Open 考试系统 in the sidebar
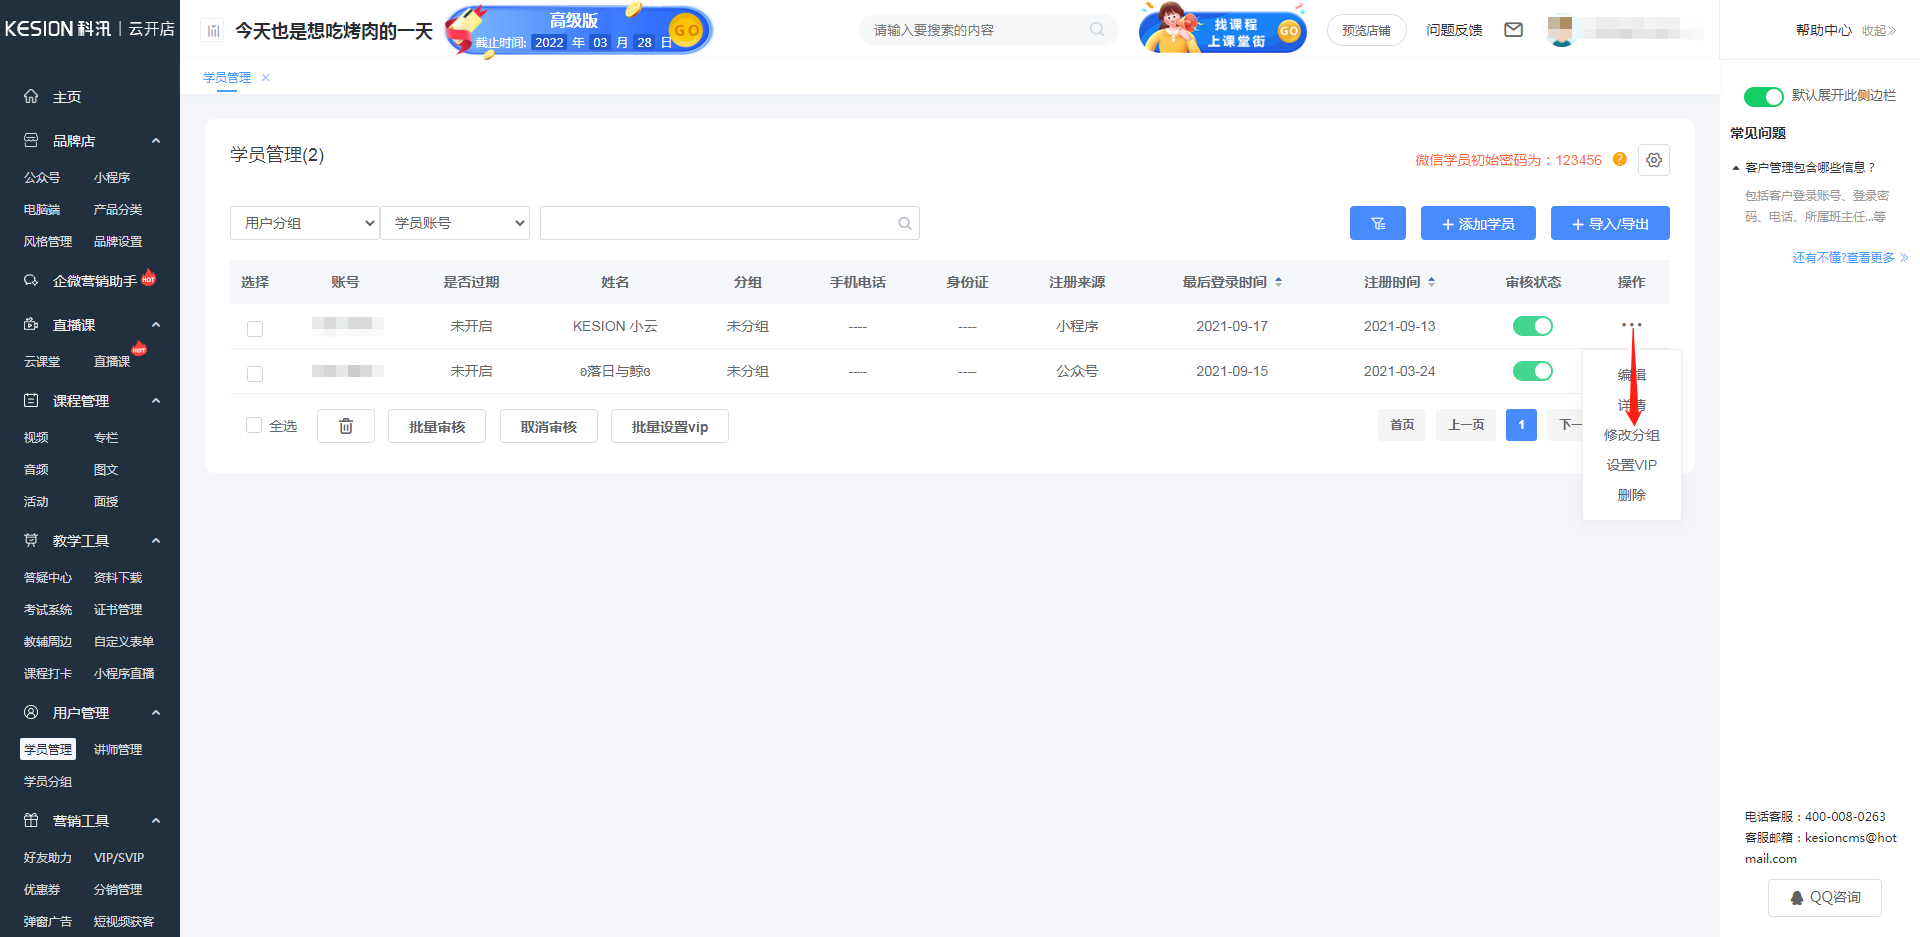1920x937 pixels. click(x=48, y=609)
